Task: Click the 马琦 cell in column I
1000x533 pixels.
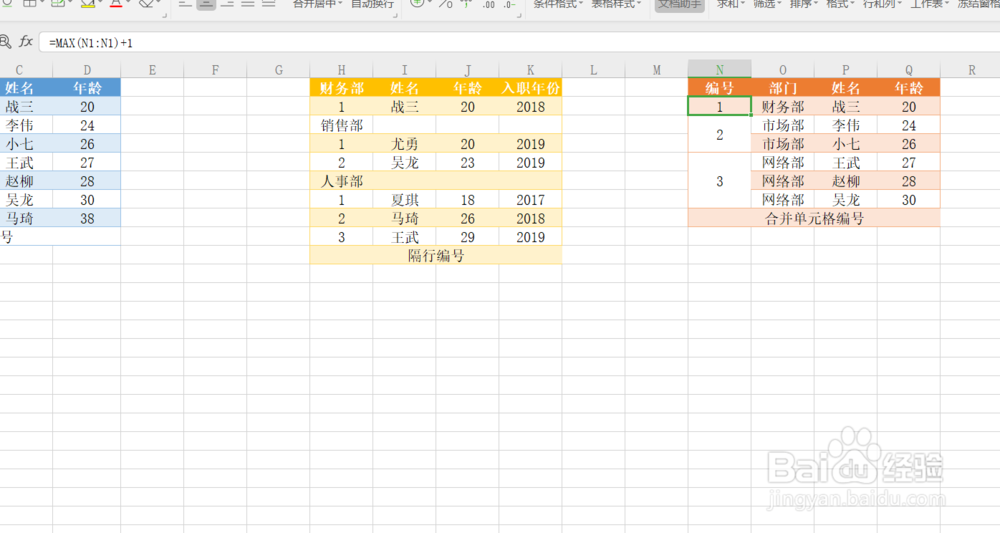Action: click(x=404, y=219)
